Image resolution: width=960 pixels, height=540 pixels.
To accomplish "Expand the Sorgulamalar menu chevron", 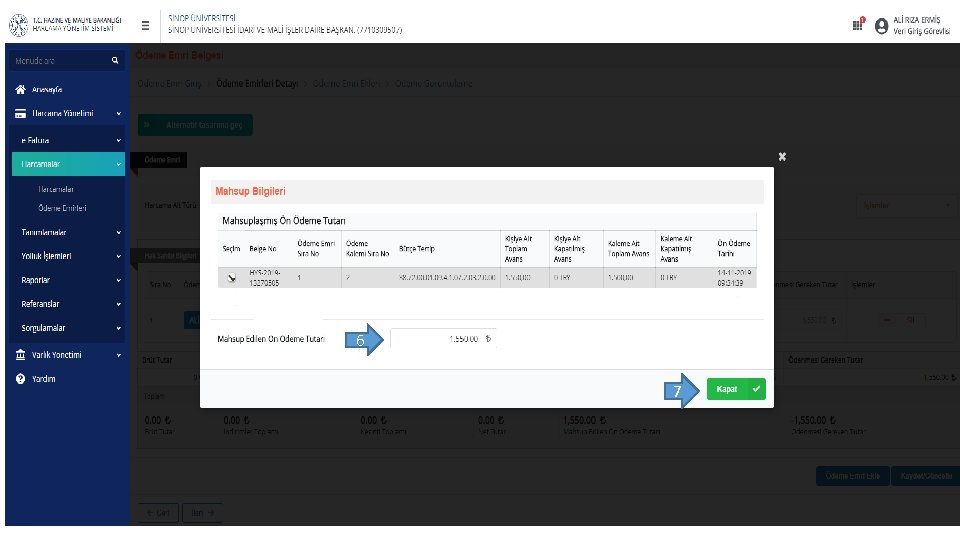I will (119, 328).
